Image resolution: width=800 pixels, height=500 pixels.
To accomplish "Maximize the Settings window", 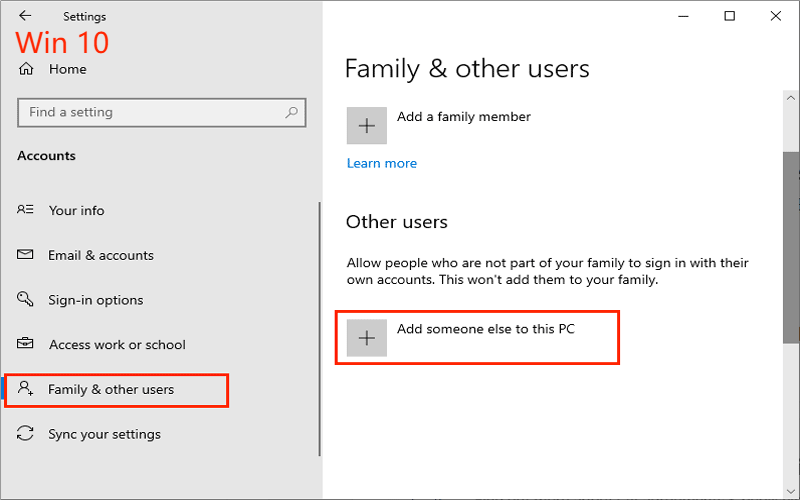I will 730,16.
